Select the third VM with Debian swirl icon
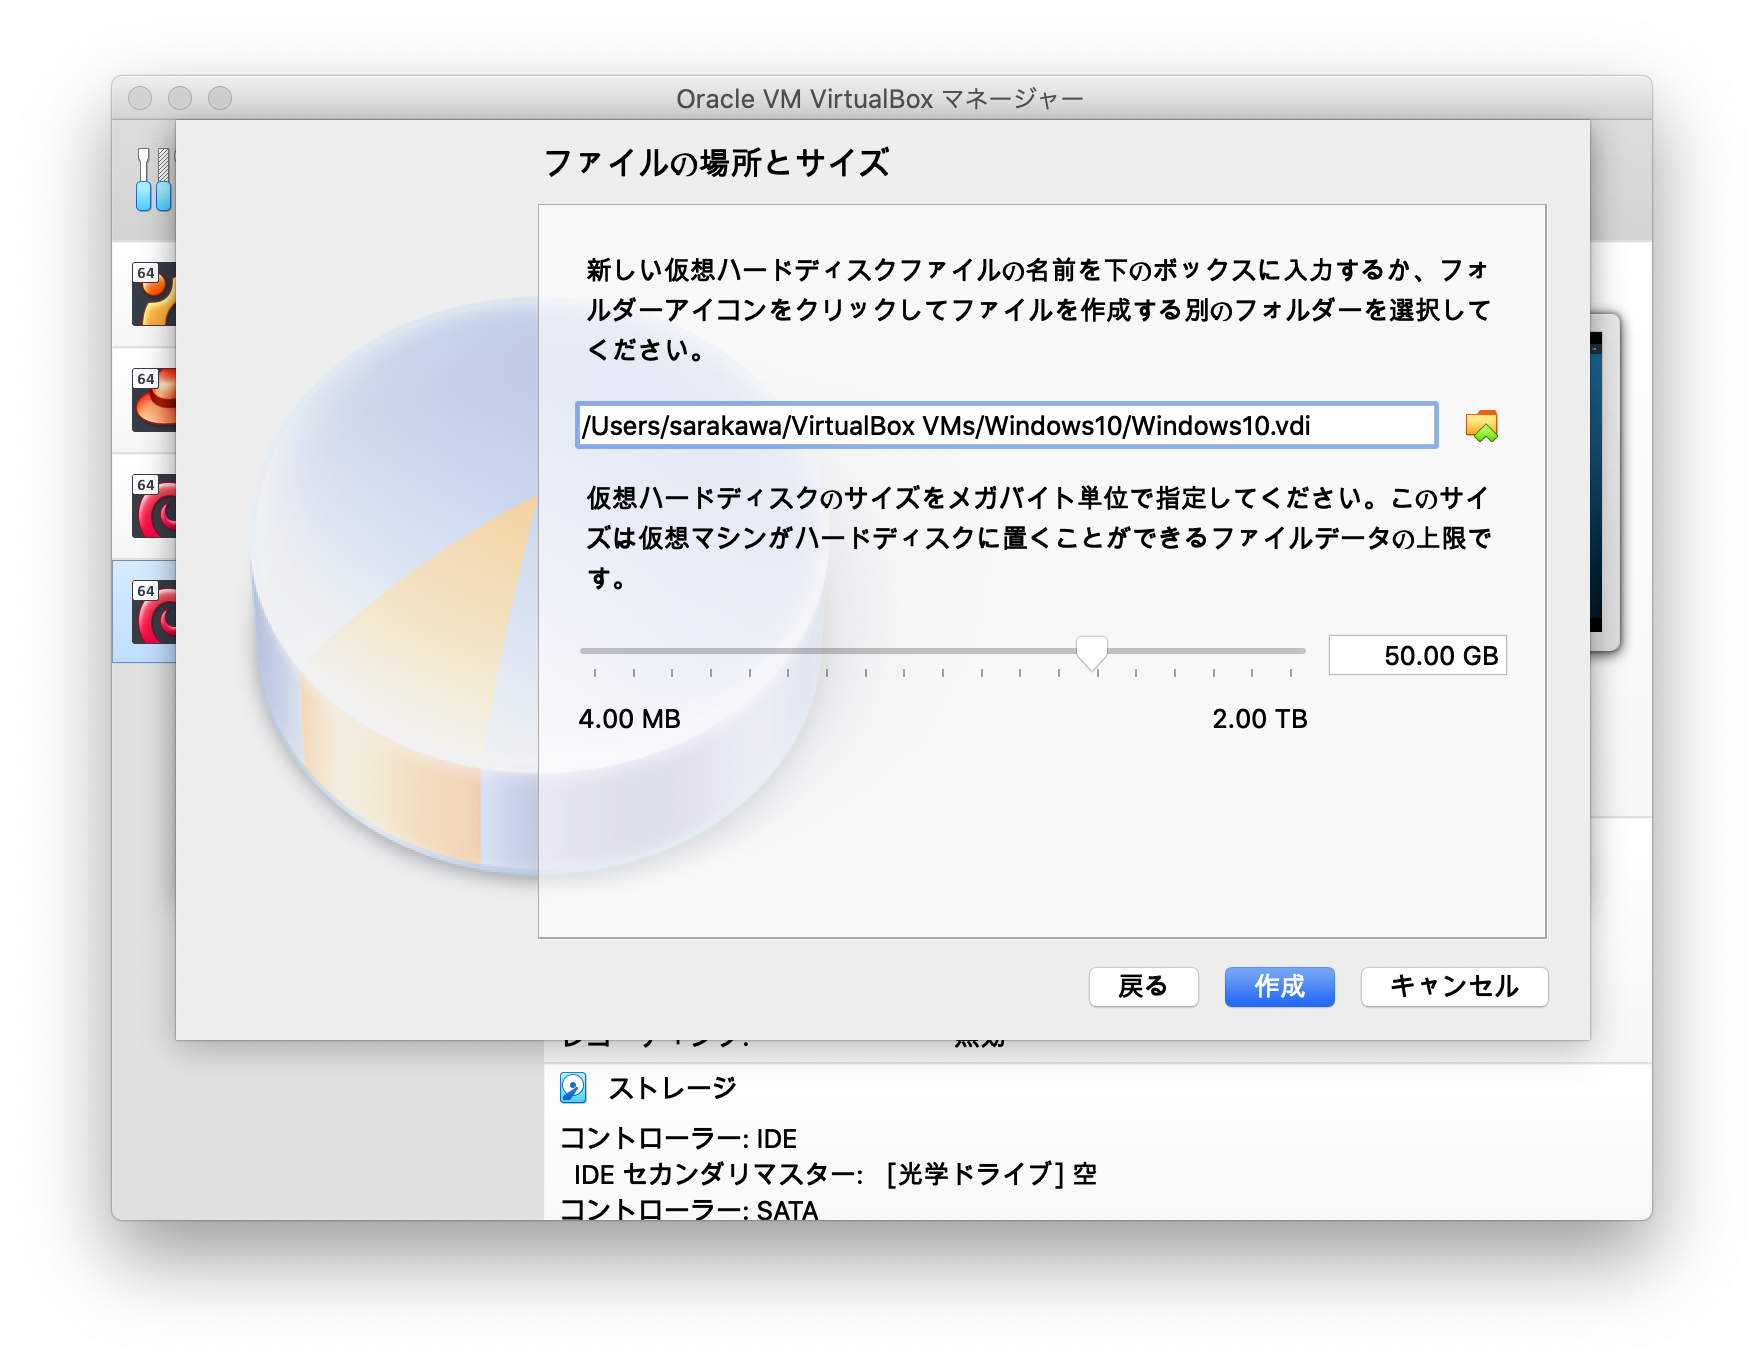1764x1368 pixels. (154, 506)
